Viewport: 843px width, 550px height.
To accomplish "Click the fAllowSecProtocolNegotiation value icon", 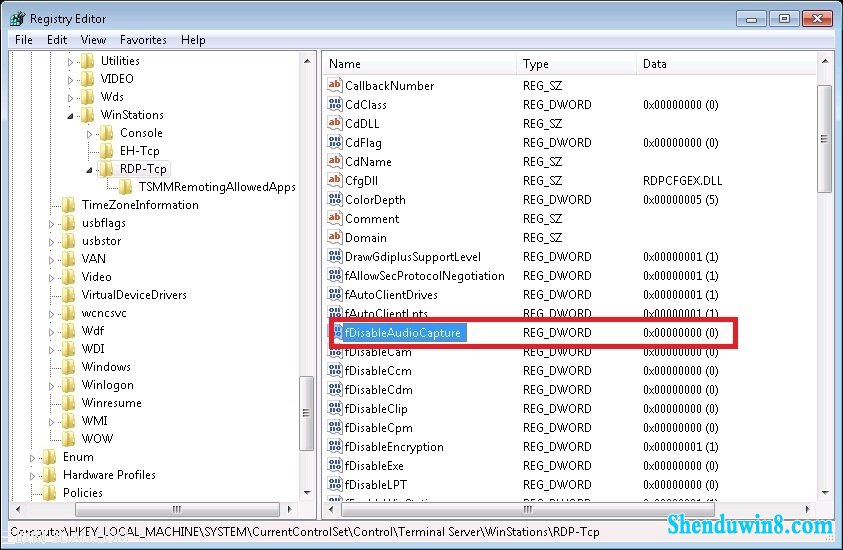I will coord(334,275).
